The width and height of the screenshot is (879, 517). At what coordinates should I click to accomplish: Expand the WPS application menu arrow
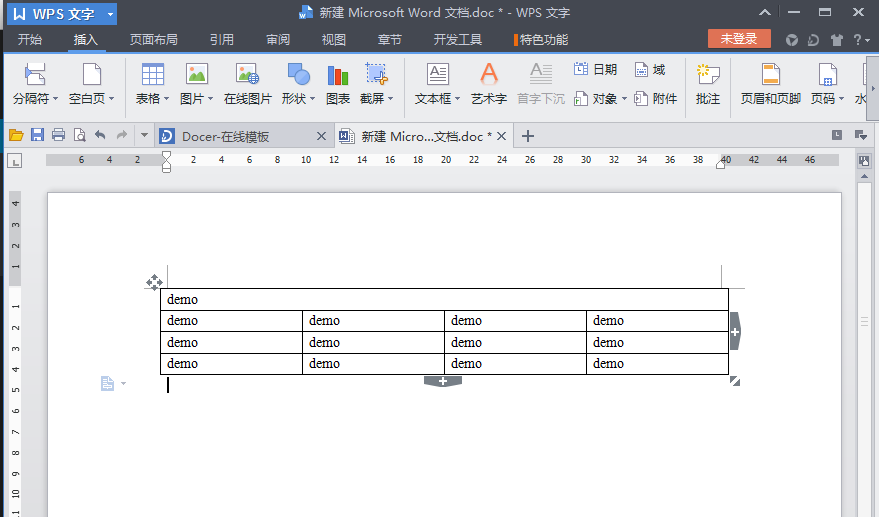(x=110, y=14)
